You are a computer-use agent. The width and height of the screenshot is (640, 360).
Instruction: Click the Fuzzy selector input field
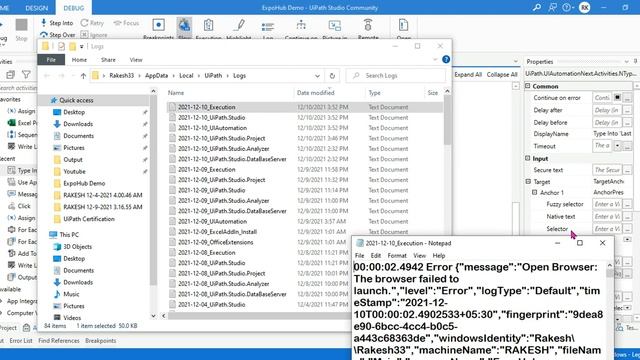tap(607, 204)
